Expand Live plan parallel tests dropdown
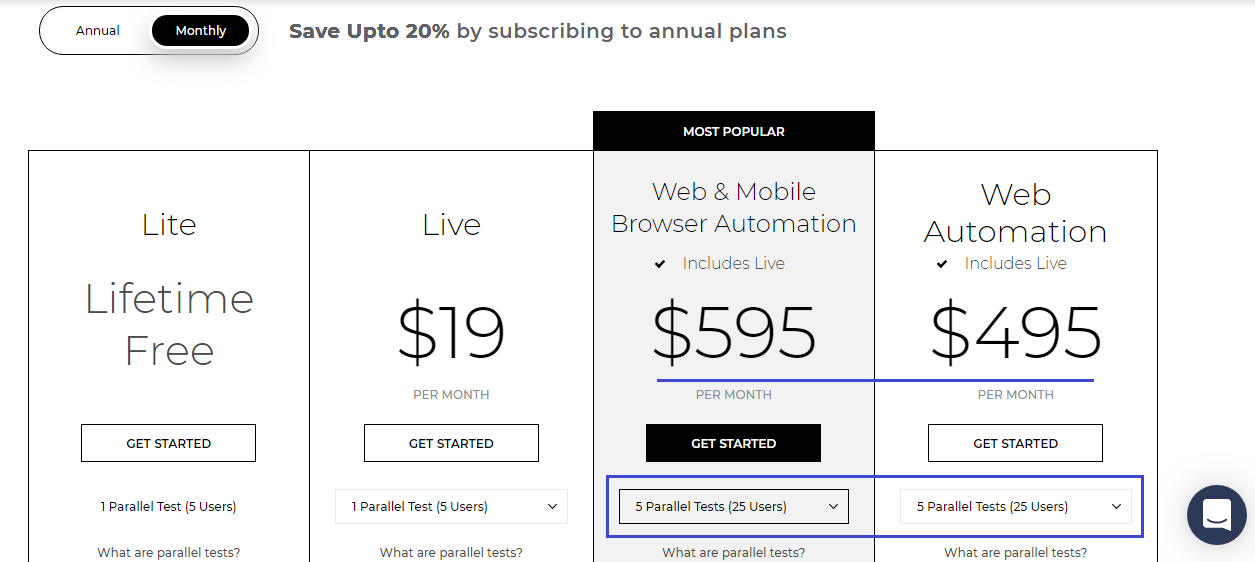This screenshot has width=1255, height=562. pos(451,507)
